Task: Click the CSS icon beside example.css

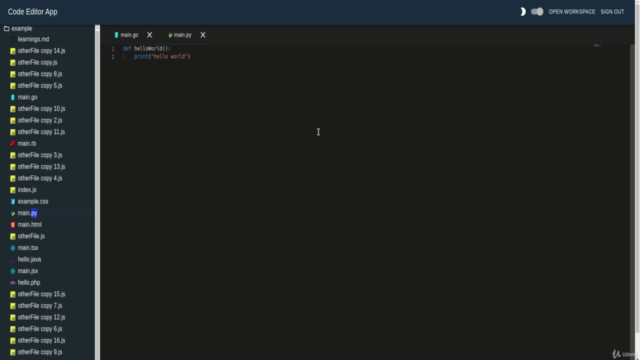Action: tap(13, 202)
